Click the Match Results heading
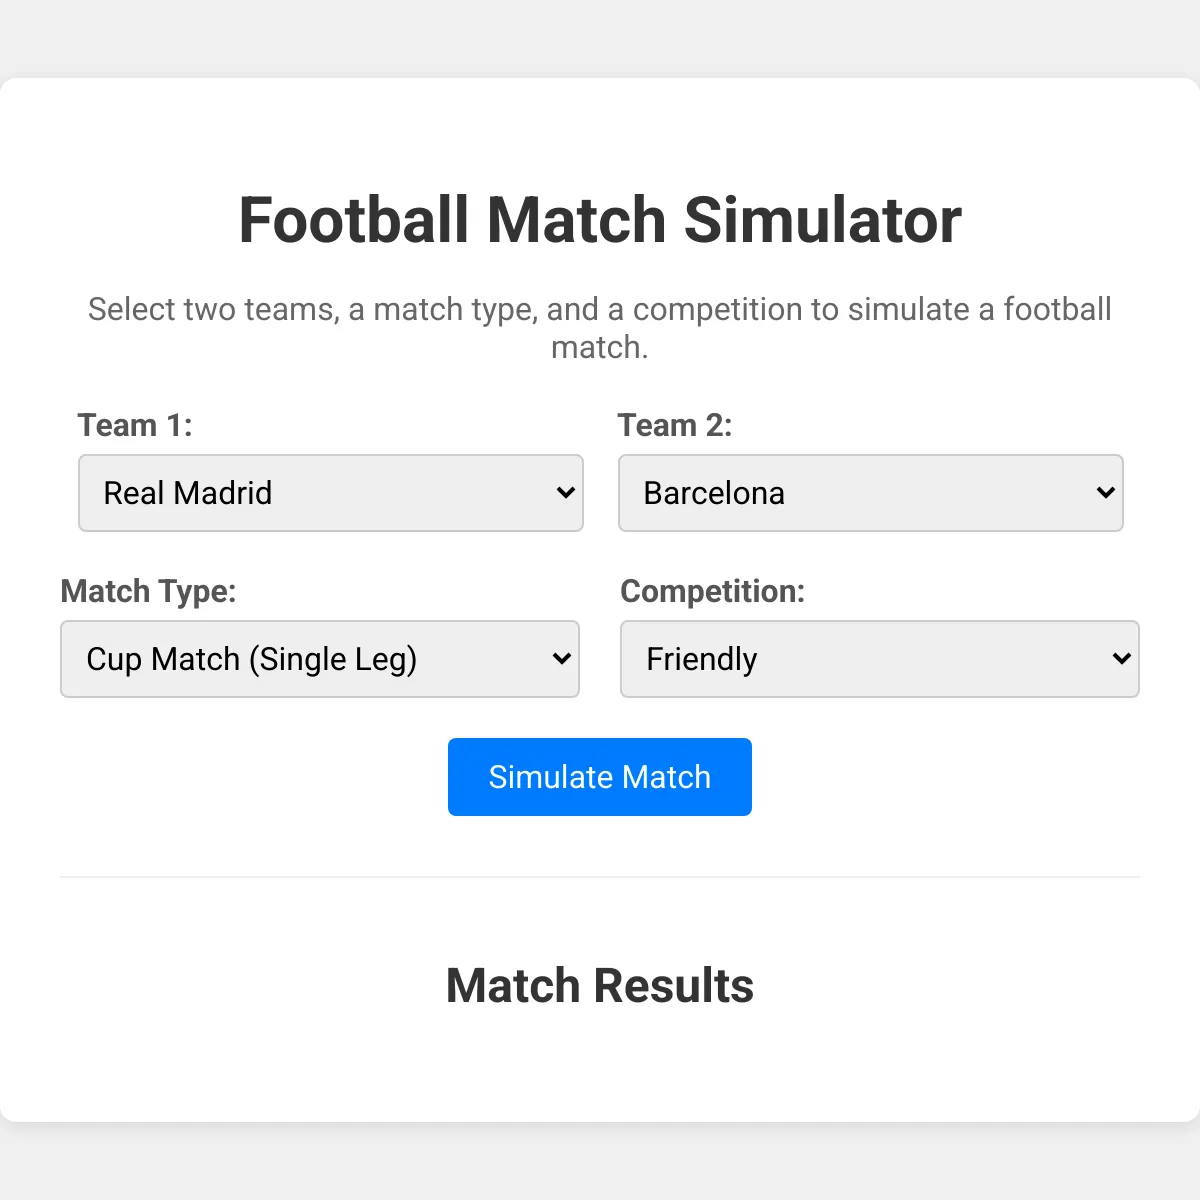The image size is (1200, 1200). click(600, 986)
